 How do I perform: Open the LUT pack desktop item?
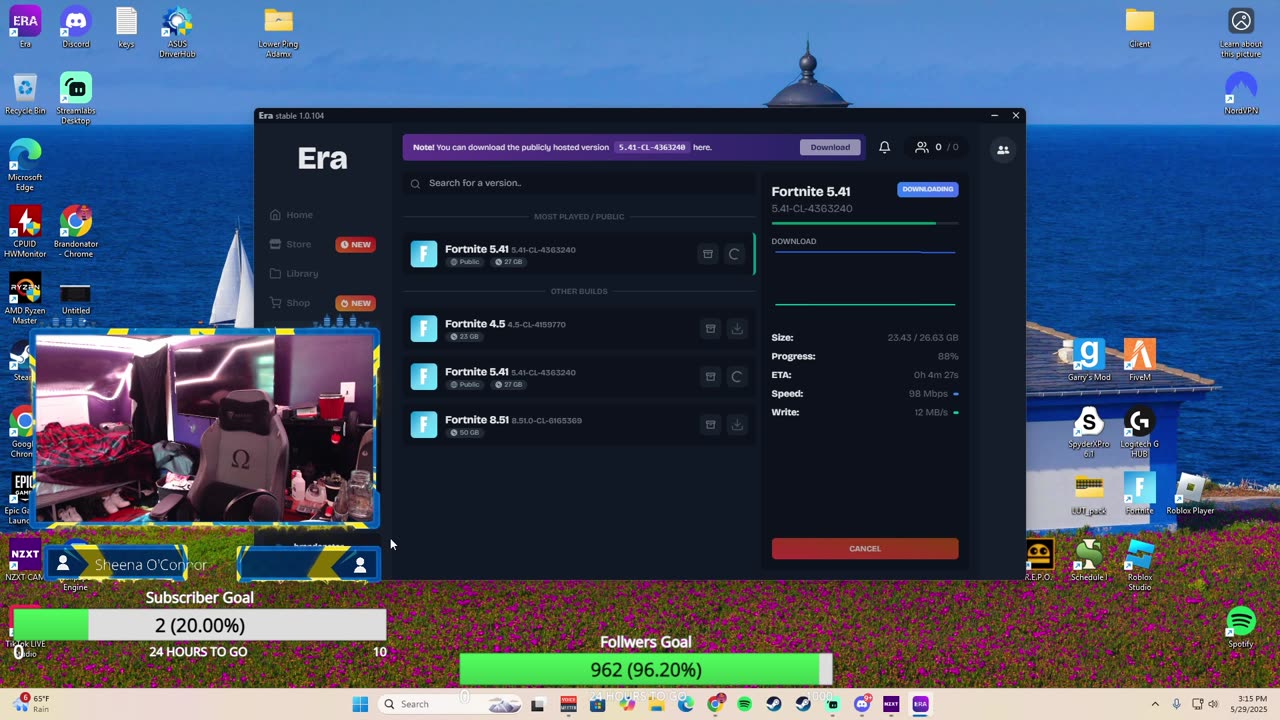coord(1088,494)
